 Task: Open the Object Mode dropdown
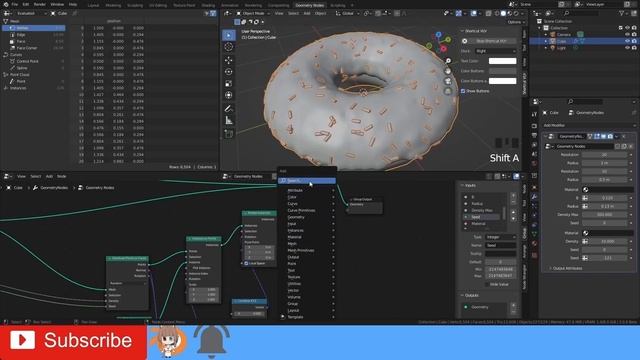point(253,13)
